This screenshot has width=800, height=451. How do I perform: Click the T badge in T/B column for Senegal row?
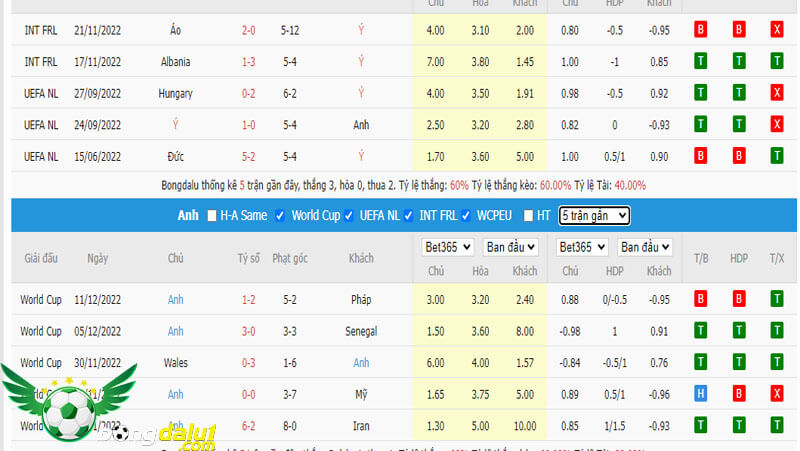coord(701,331)
